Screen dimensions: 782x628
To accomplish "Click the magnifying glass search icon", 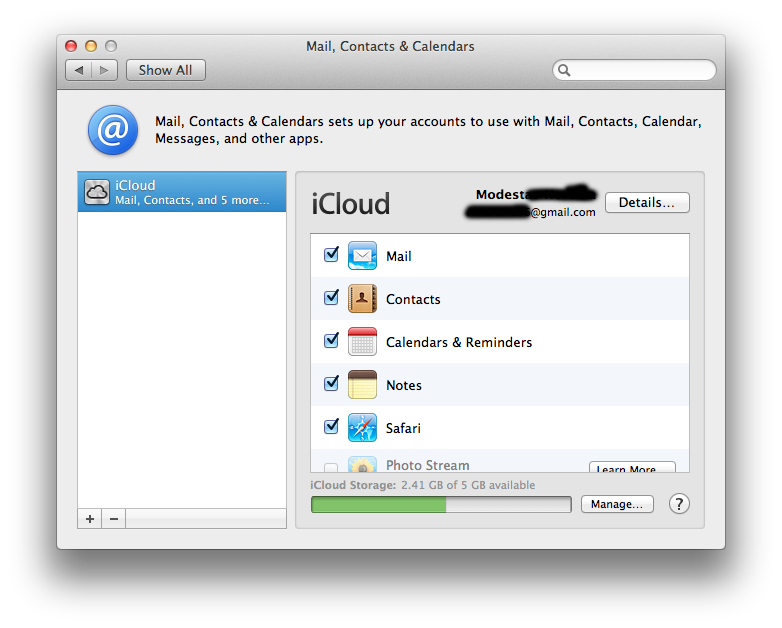I will 564,70.
